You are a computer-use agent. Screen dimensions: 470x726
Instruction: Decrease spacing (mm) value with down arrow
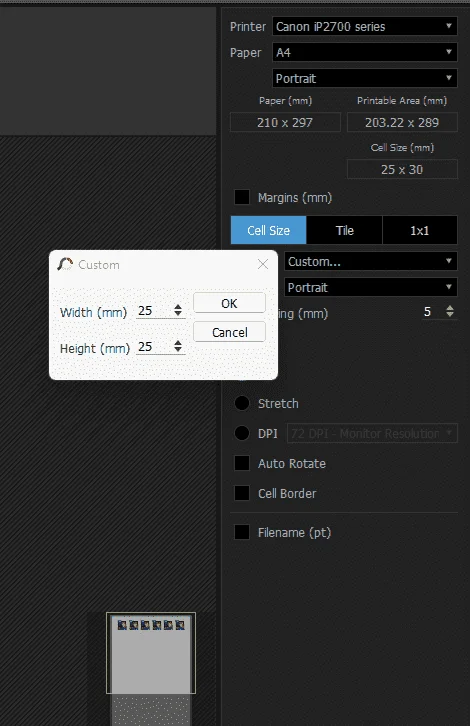click(x=450, y=315)
